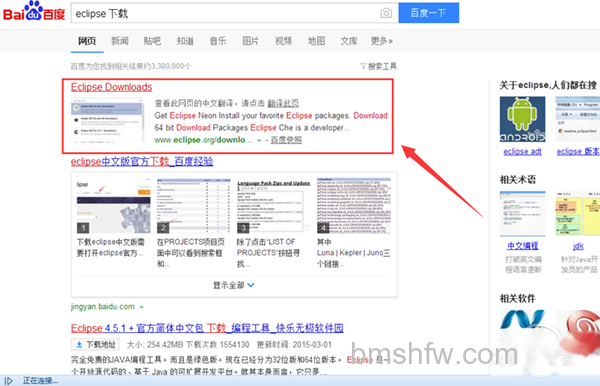600x386 pixels.
Task: Switch to the 新闻 tab
Action: [x=120, y=41]
